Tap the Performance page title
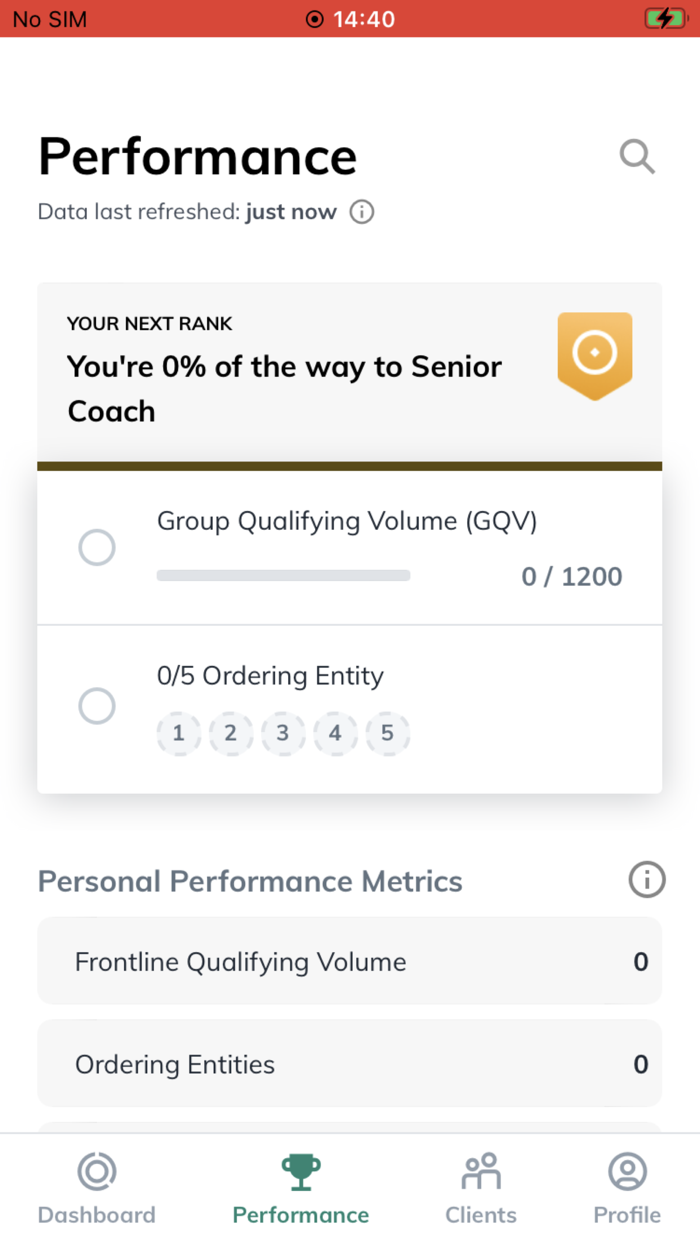 [x=197, y=157]
